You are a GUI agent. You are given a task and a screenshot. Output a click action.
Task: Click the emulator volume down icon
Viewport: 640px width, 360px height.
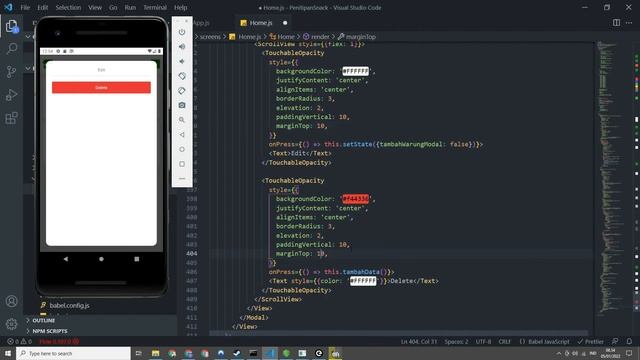[x=182, y=61]
